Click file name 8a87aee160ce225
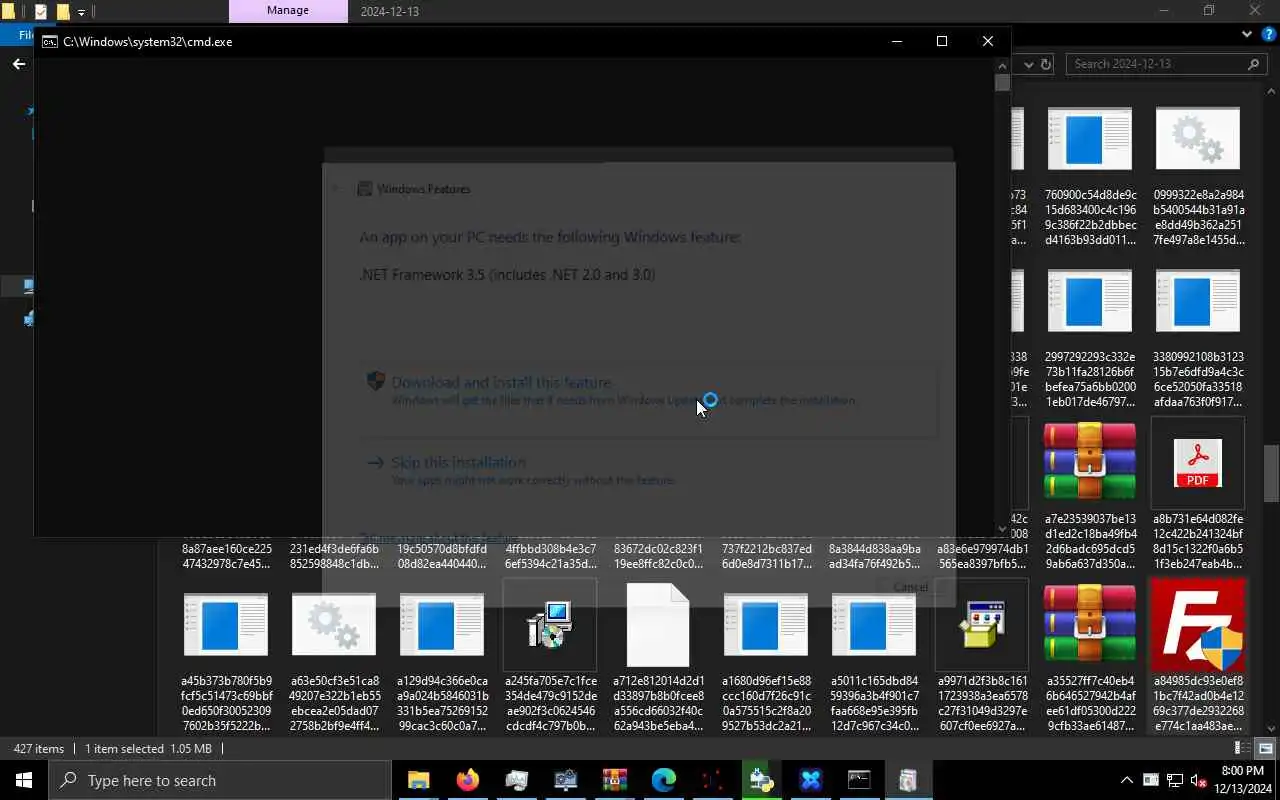This screenshot has width=1280, height=800. [x=225, y=556]
